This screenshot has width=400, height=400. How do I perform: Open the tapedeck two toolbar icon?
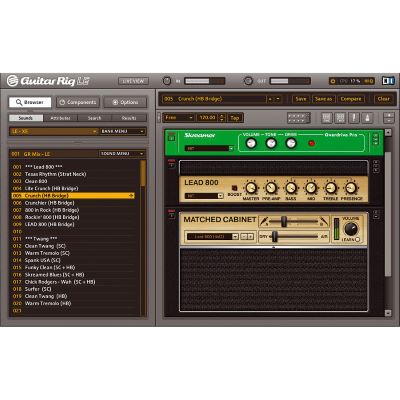[x=340, y=118]
